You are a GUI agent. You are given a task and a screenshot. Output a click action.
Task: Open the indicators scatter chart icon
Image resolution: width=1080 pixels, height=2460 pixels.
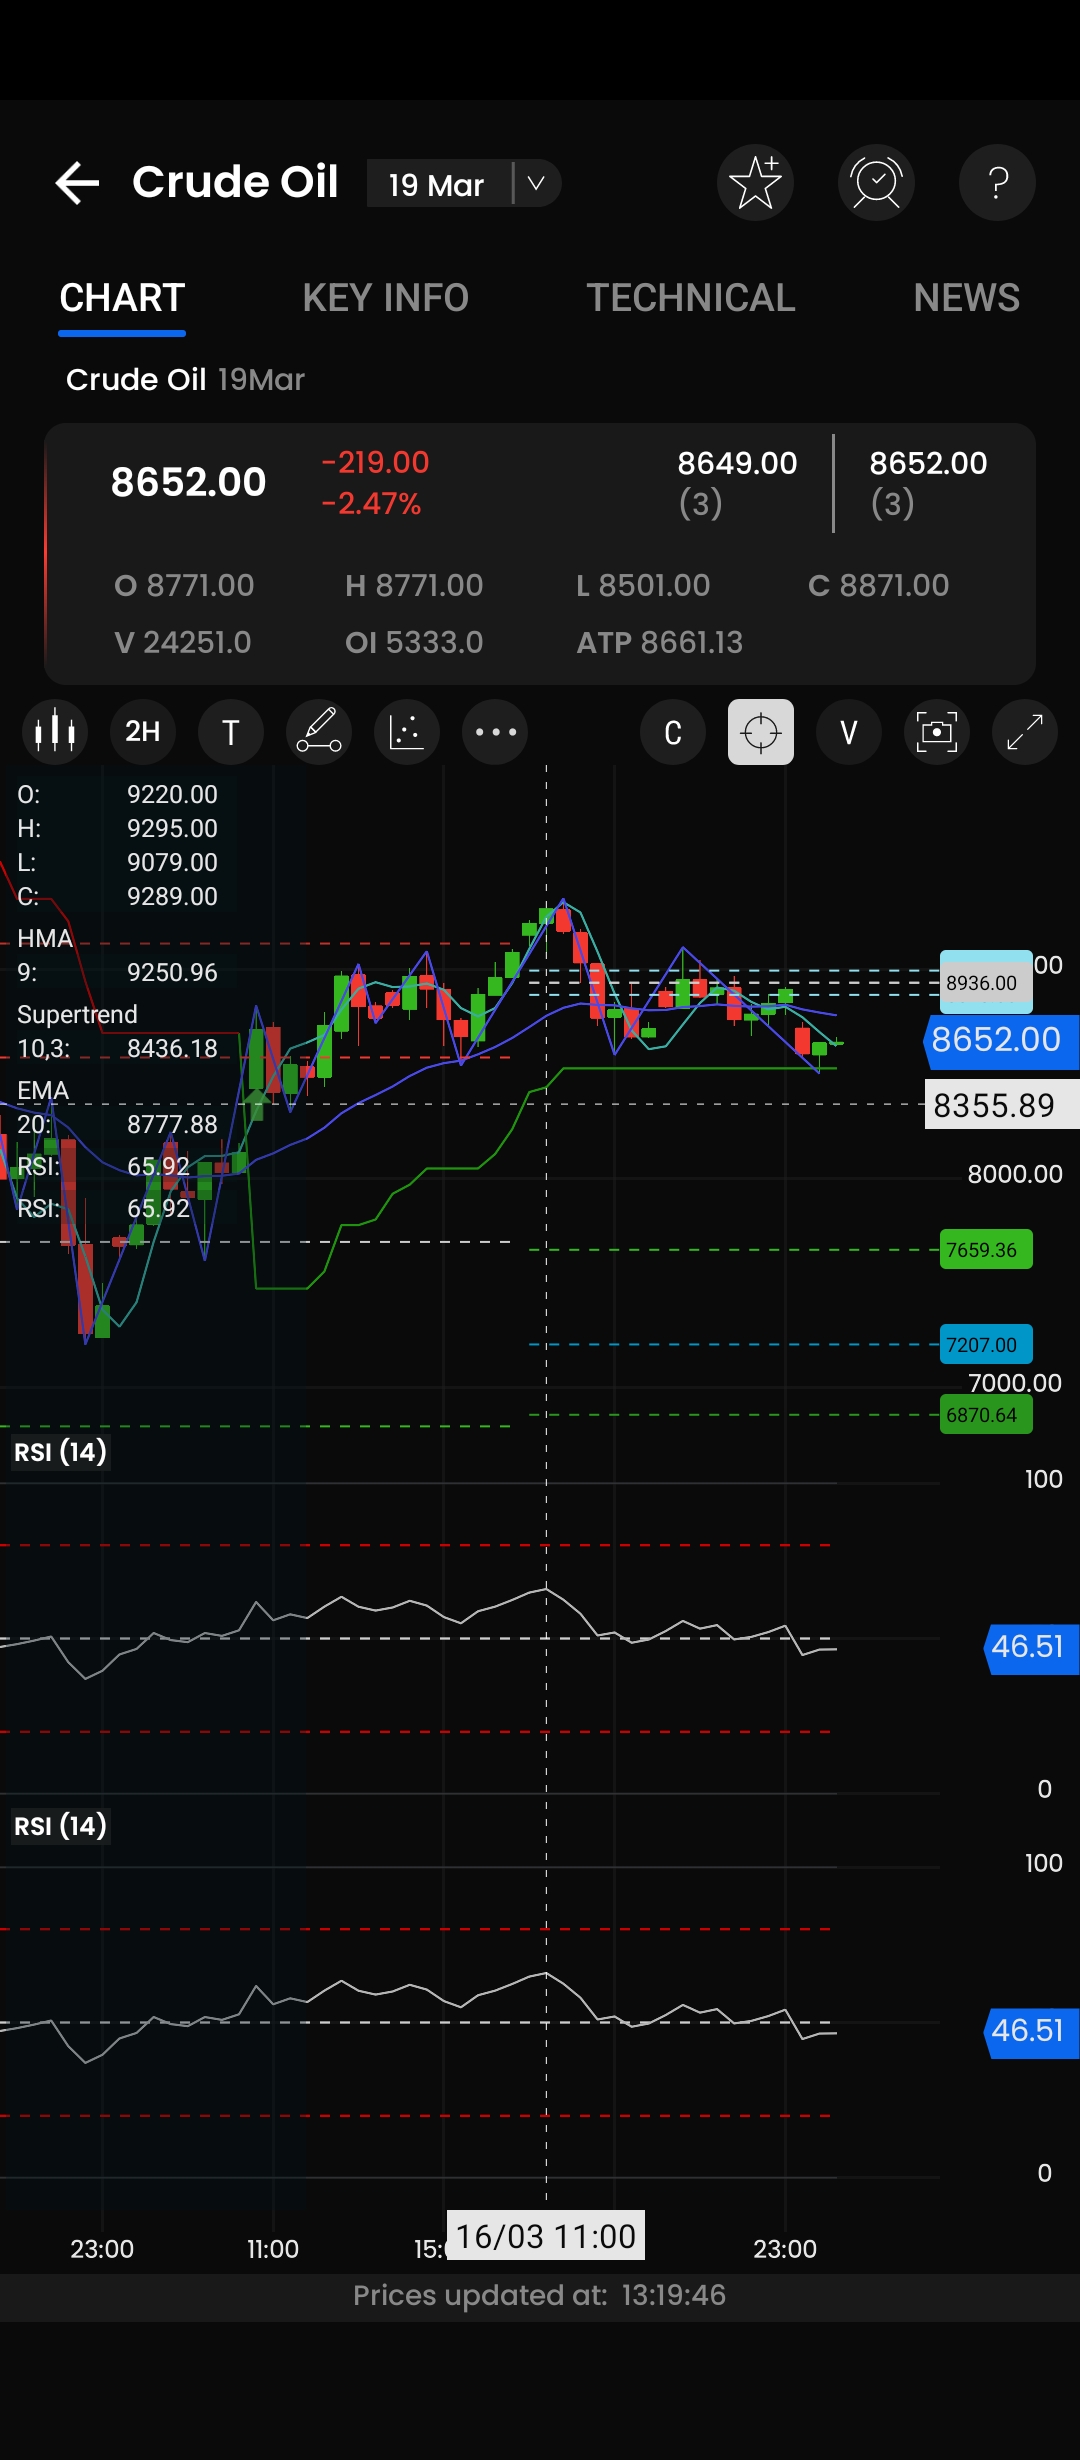(407, 732)
